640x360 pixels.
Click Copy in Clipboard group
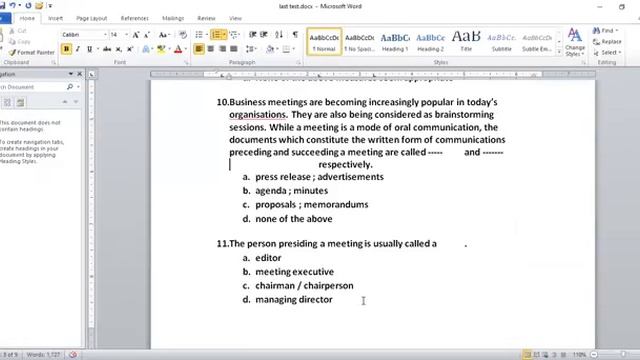coord(20,42)
